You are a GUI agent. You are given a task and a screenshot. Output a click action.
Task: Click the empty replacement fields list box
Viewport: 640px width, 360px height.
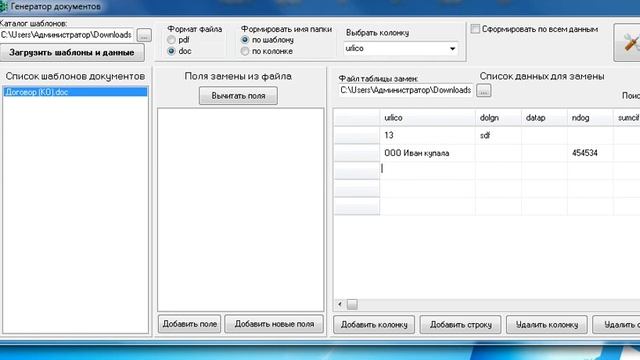[x=241, y=210]
